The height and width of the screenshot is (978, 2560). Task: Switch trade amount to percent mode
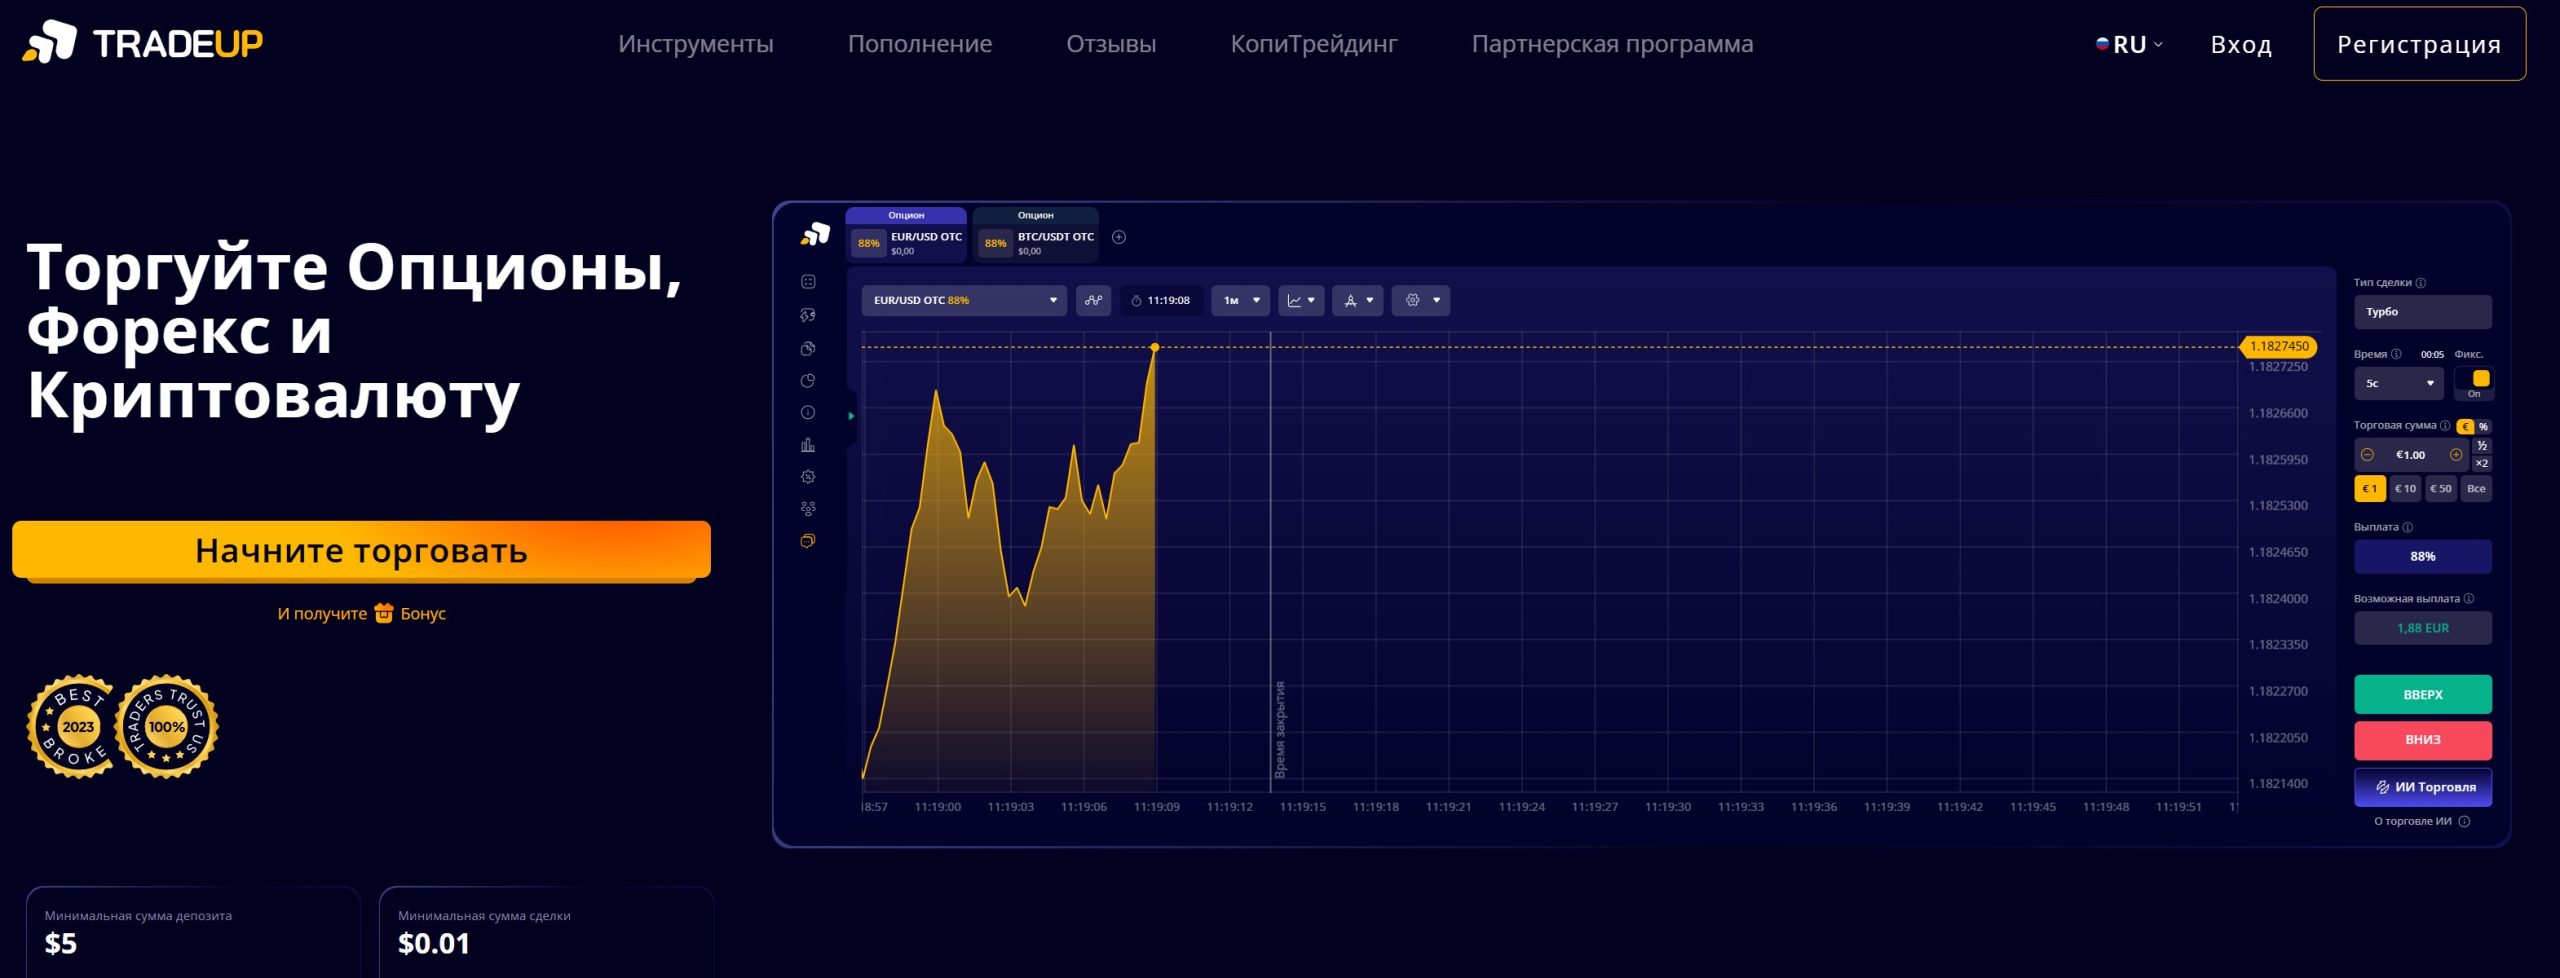[2483, 427]
